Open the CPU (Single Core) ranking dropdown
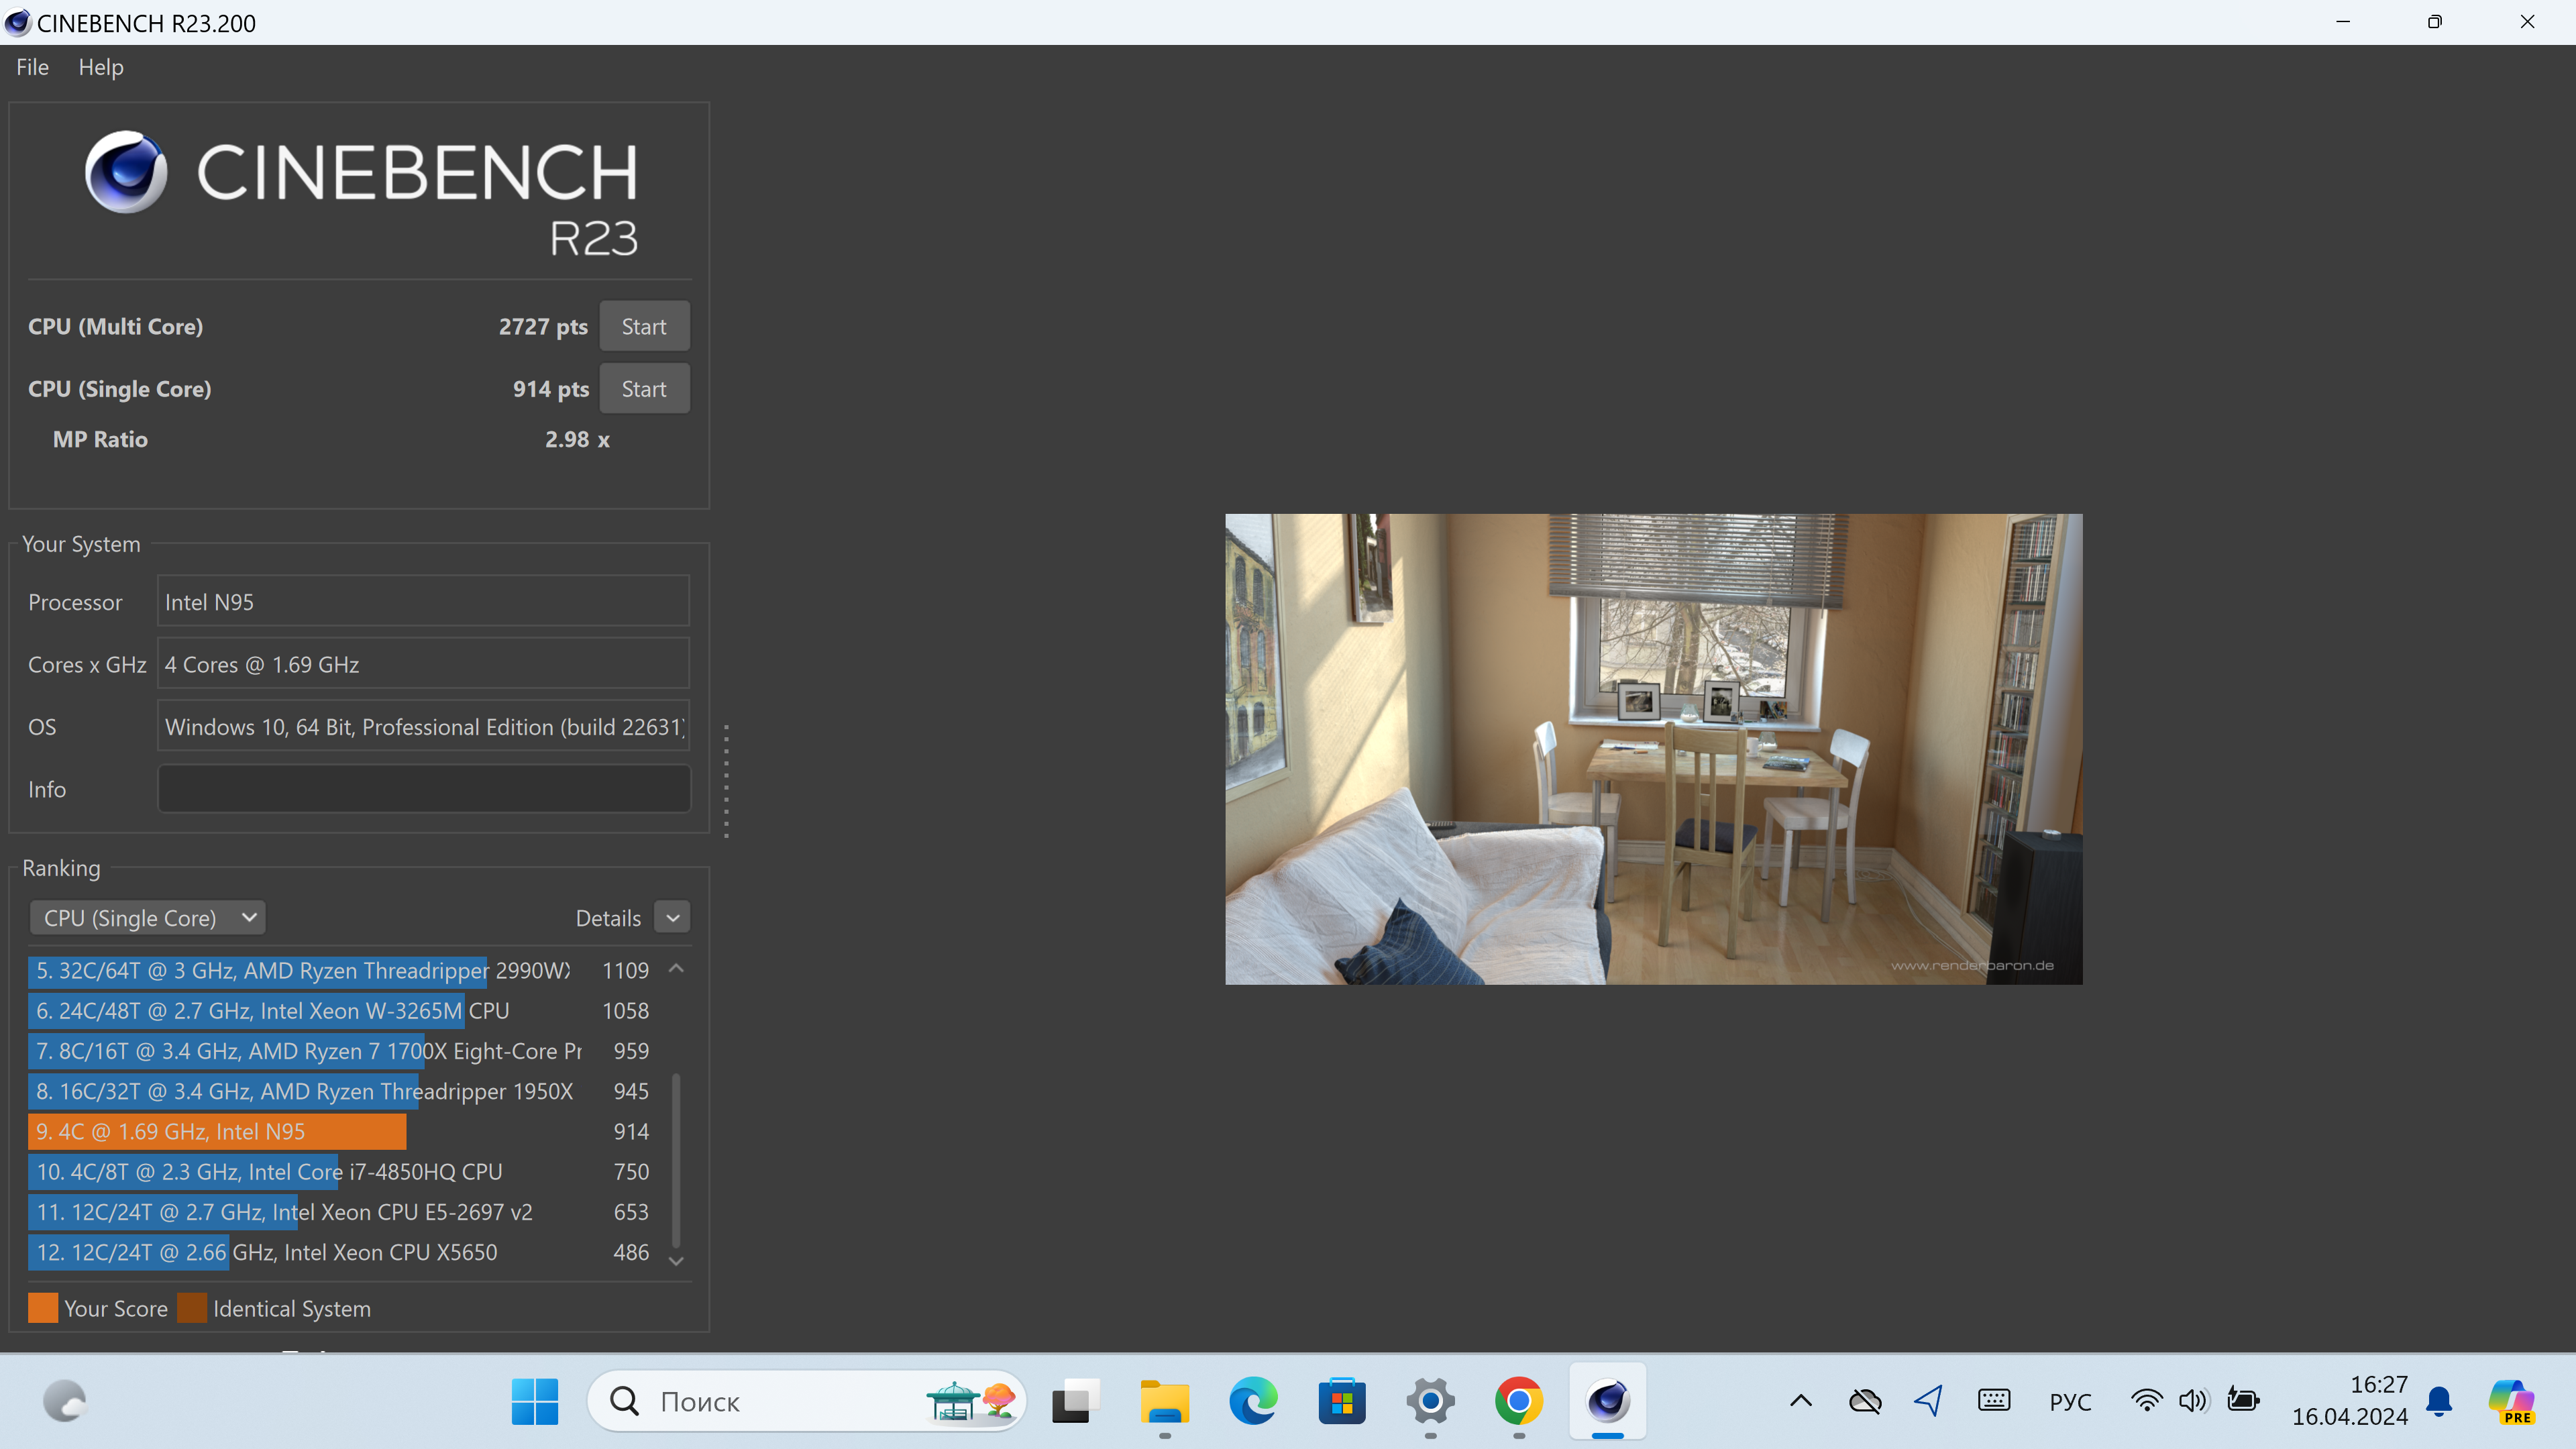This screenshot has width=2576, height=1449. click(x=148, y=917)
